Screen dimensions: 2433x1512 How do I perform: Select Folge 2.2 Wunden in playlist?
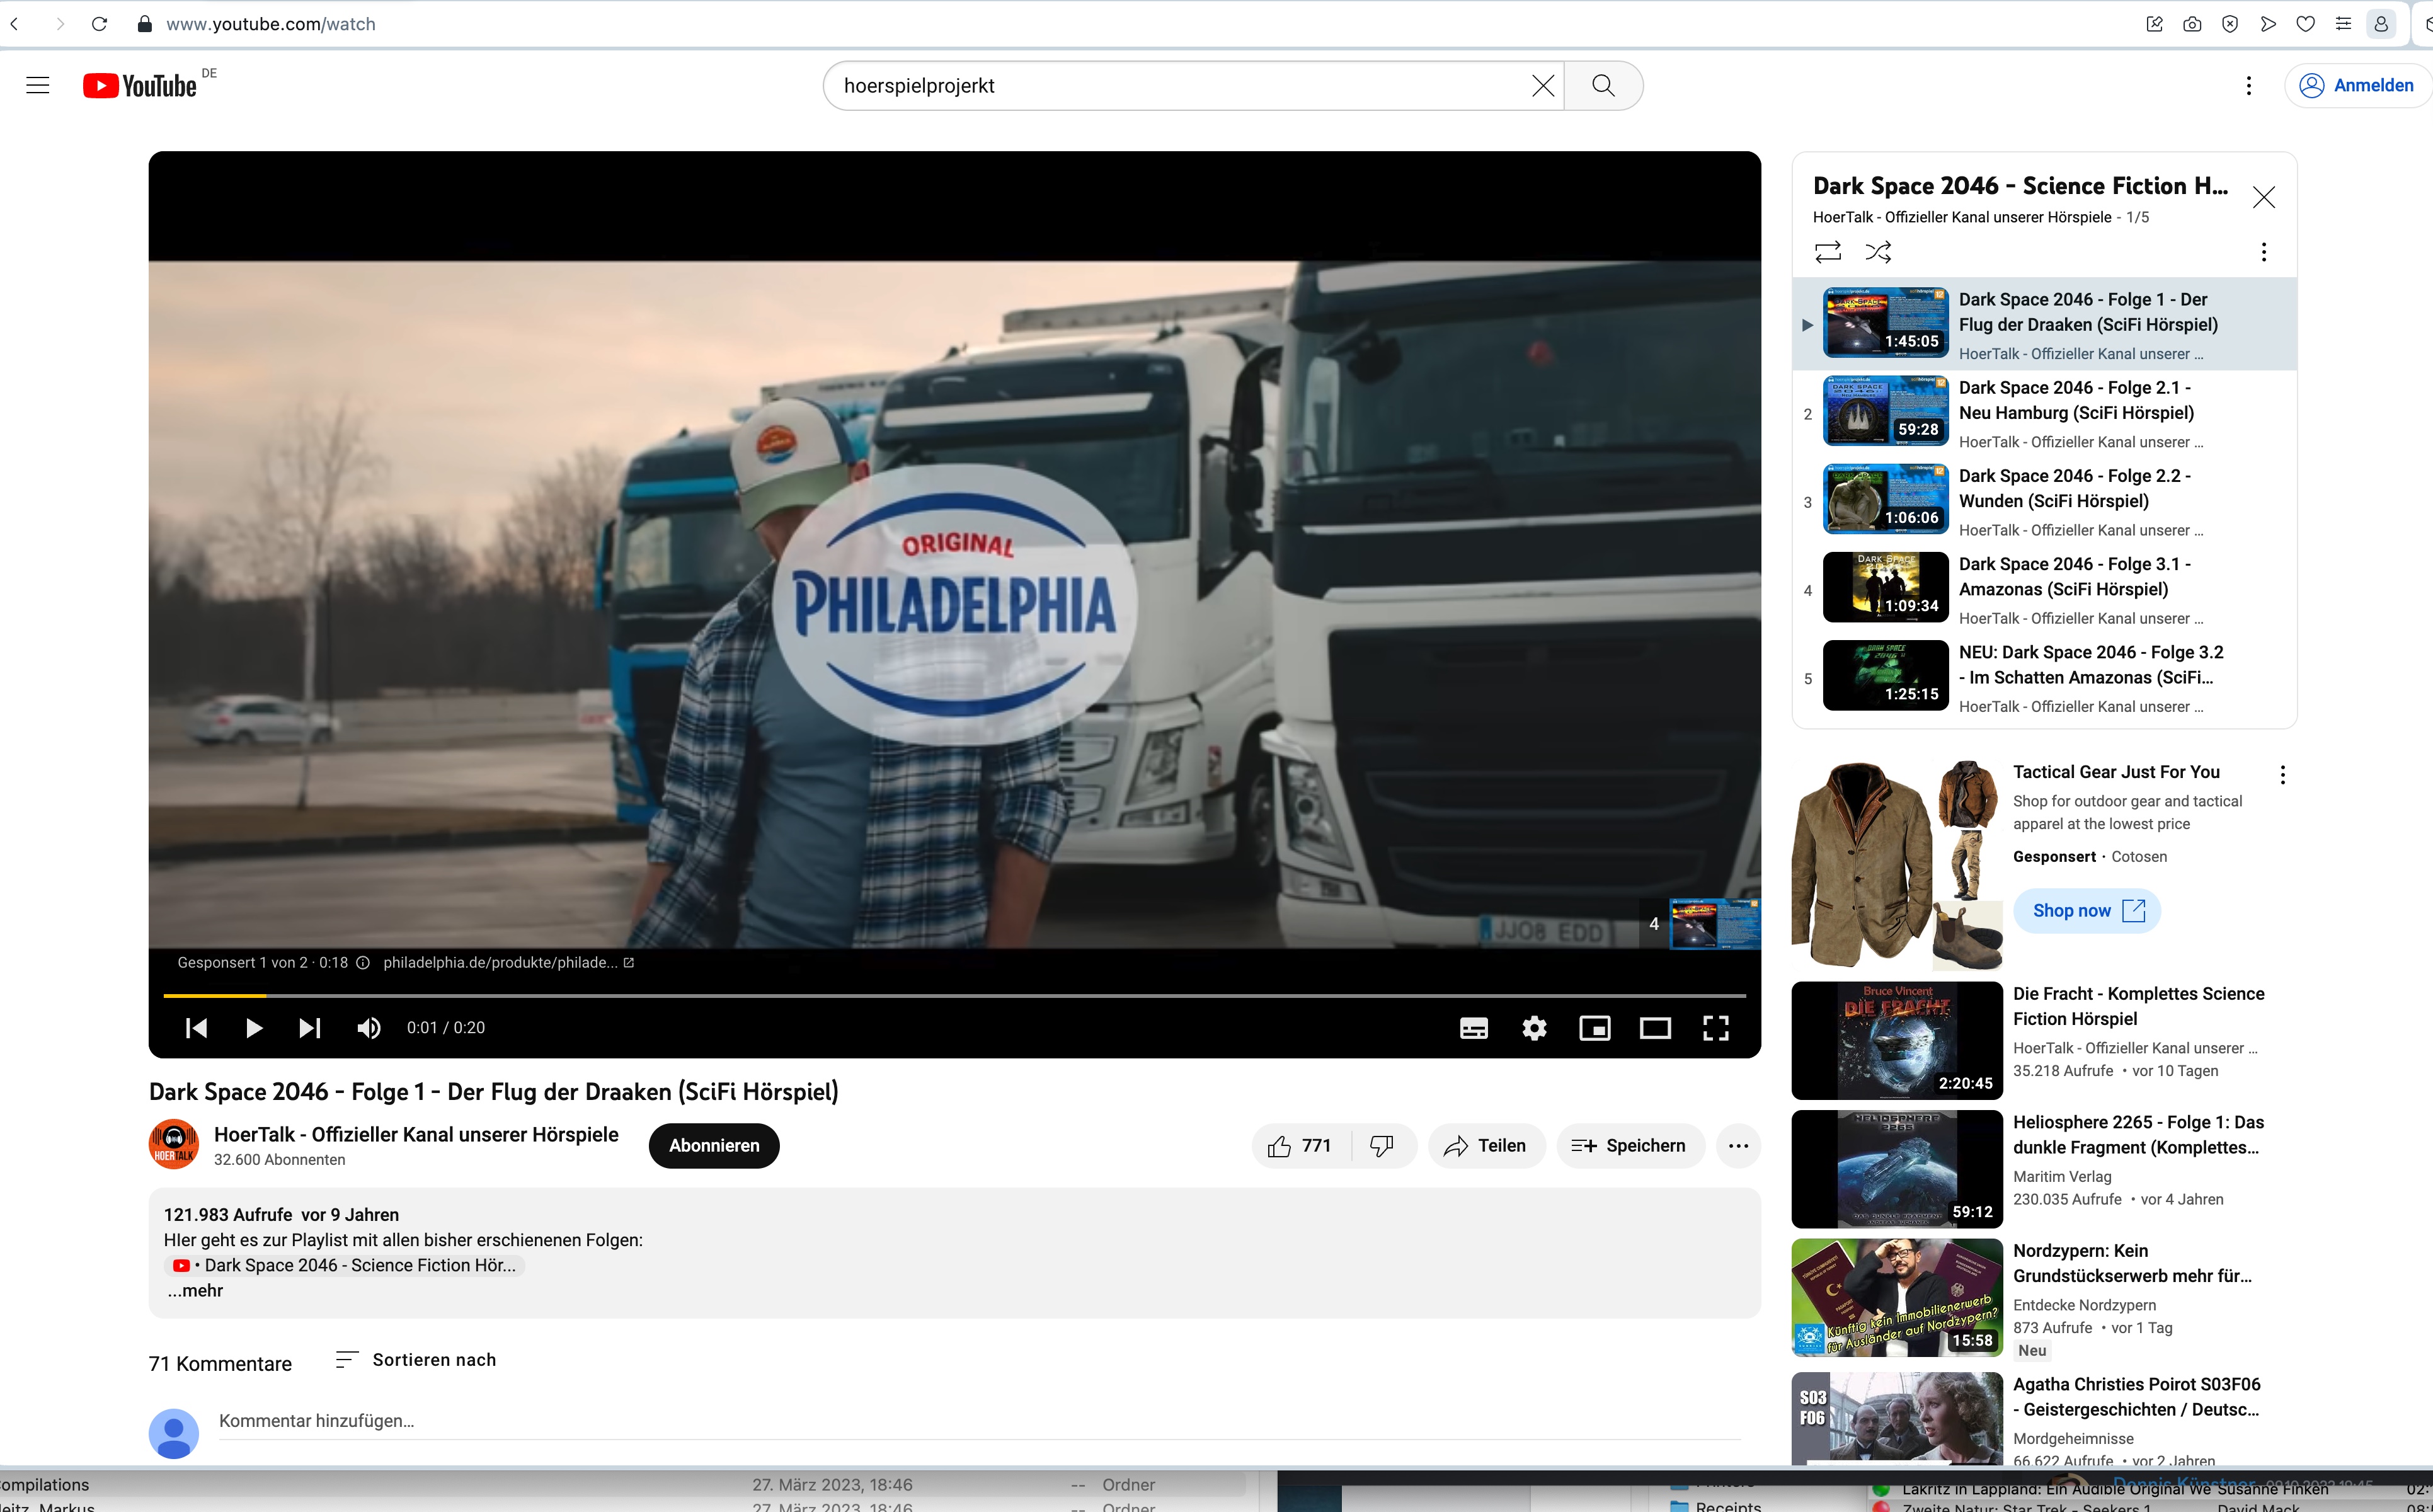coord(2044,502)
